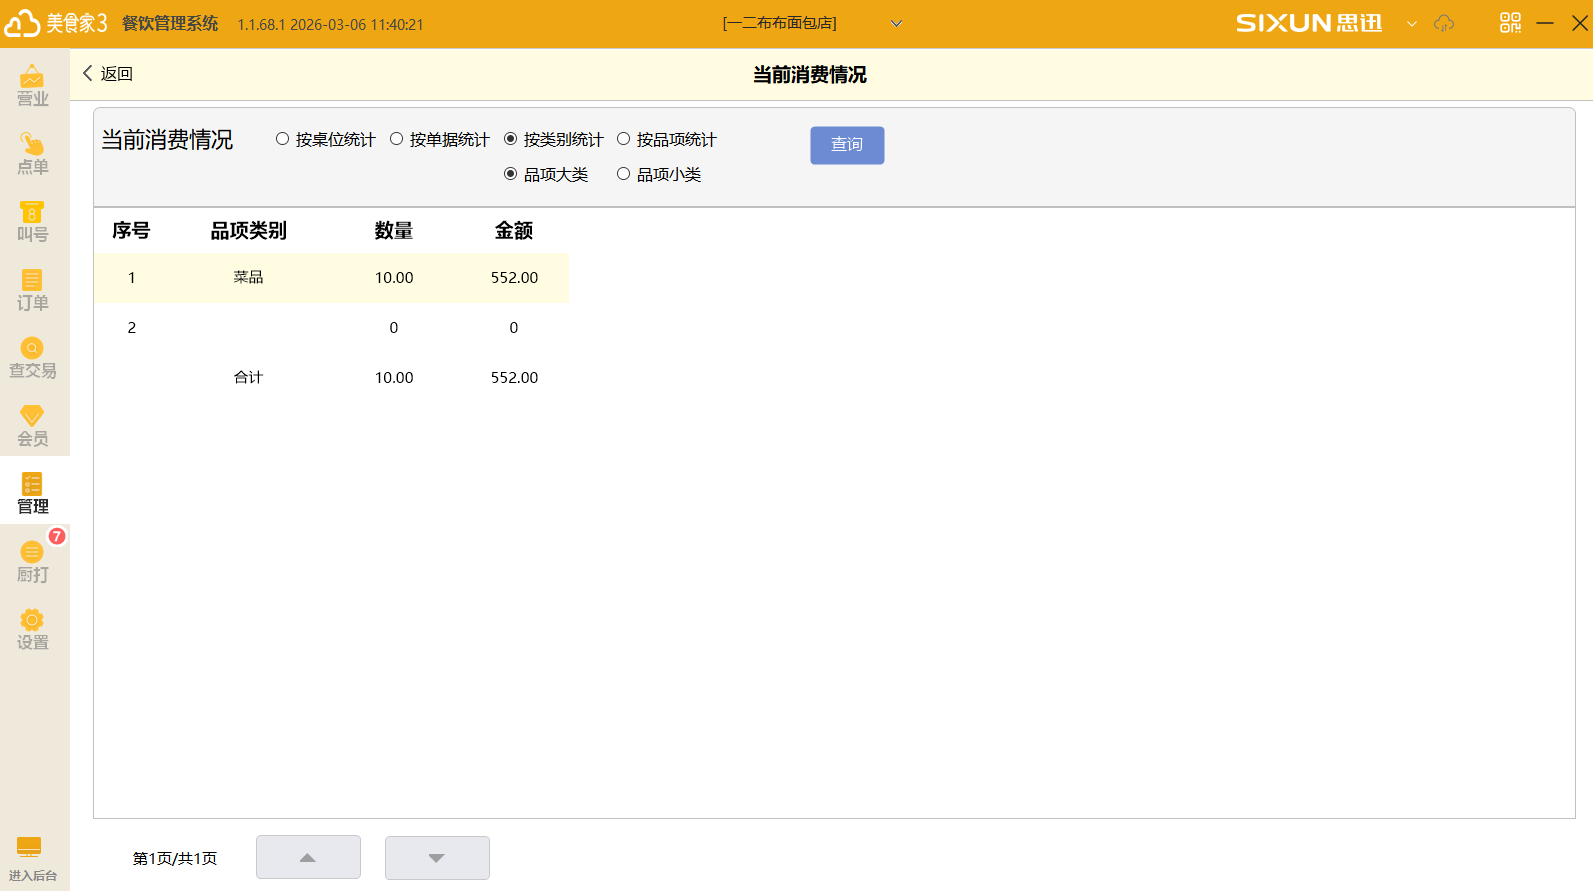Screen dimensions: 1593x891
Task: Open the 会员 (Member) sidebar icon
Action: (32, 425)
